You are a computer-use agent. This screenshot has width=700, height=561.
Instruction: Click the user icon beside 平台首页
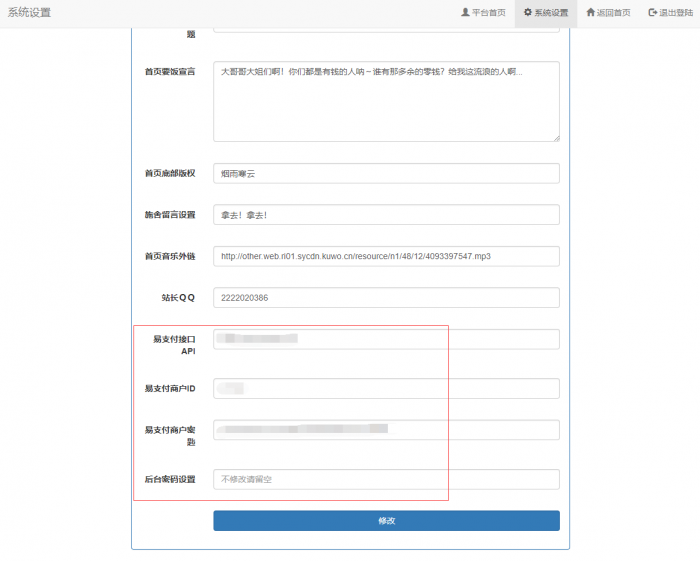465,13
